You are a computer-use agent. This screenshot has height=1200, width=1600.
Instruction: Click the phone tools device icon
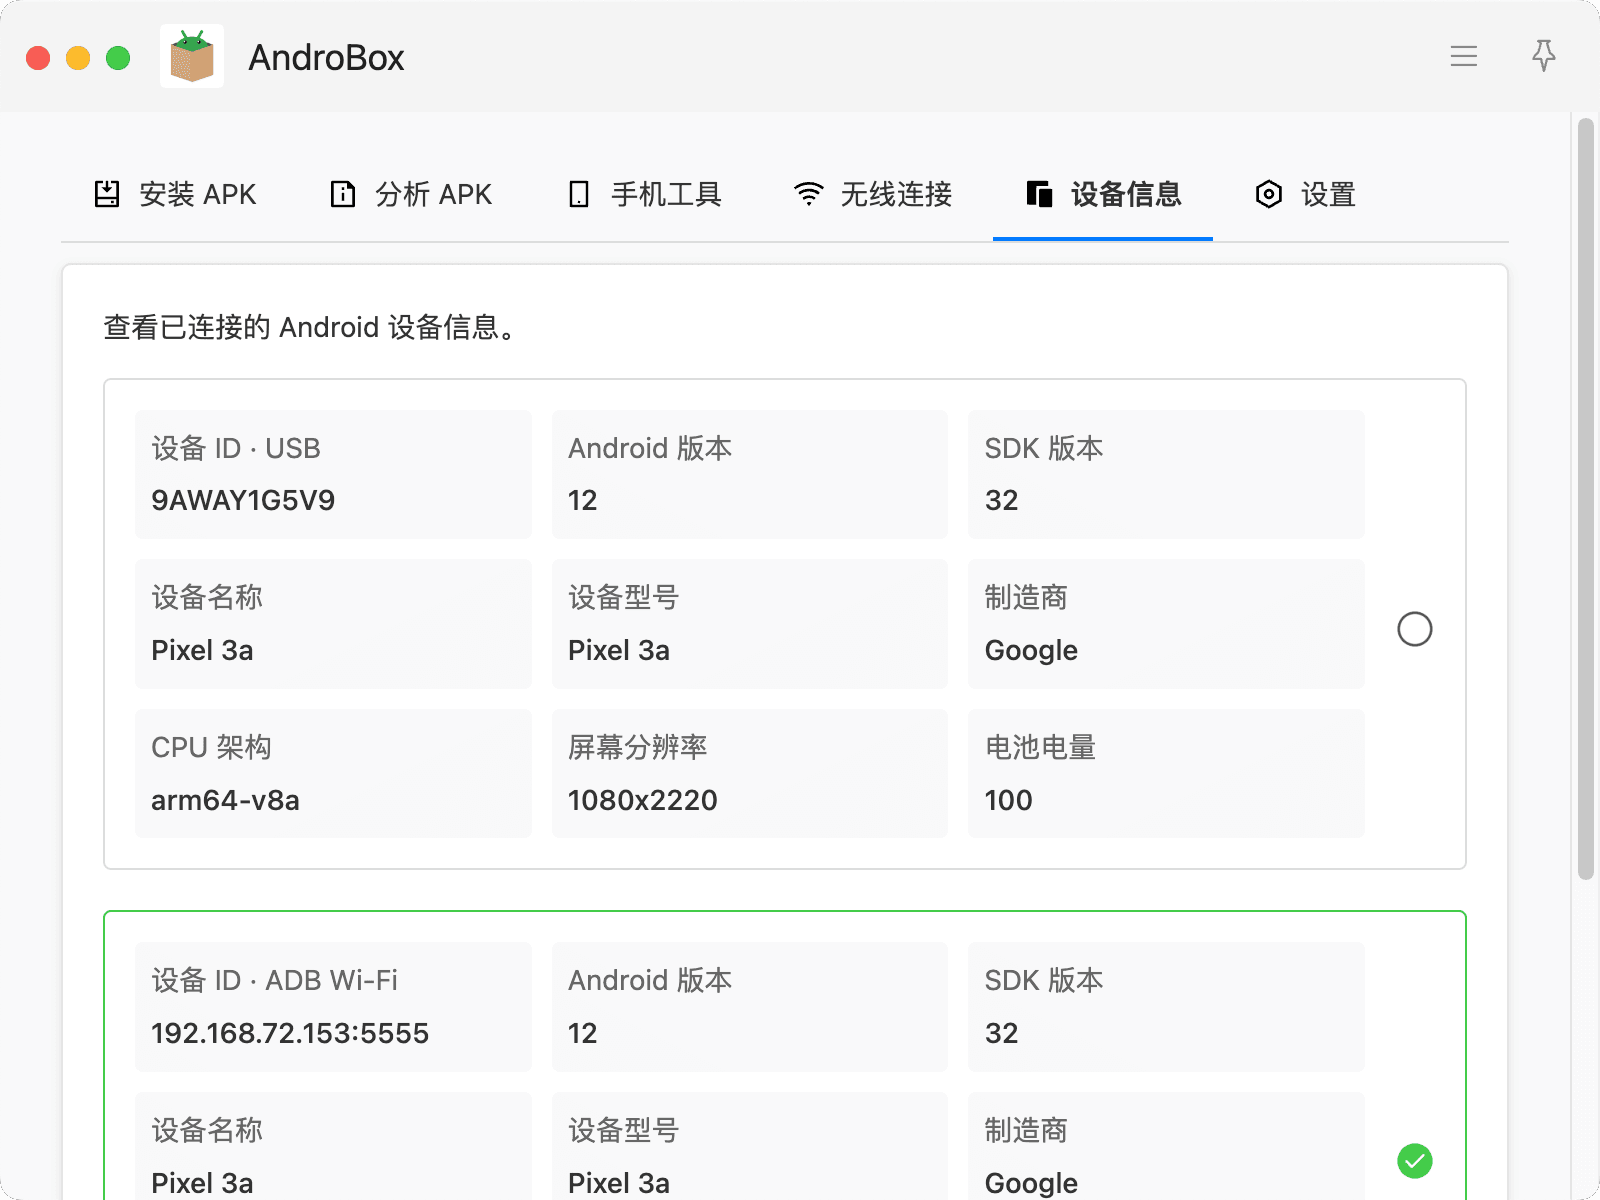tap(579, 194)
